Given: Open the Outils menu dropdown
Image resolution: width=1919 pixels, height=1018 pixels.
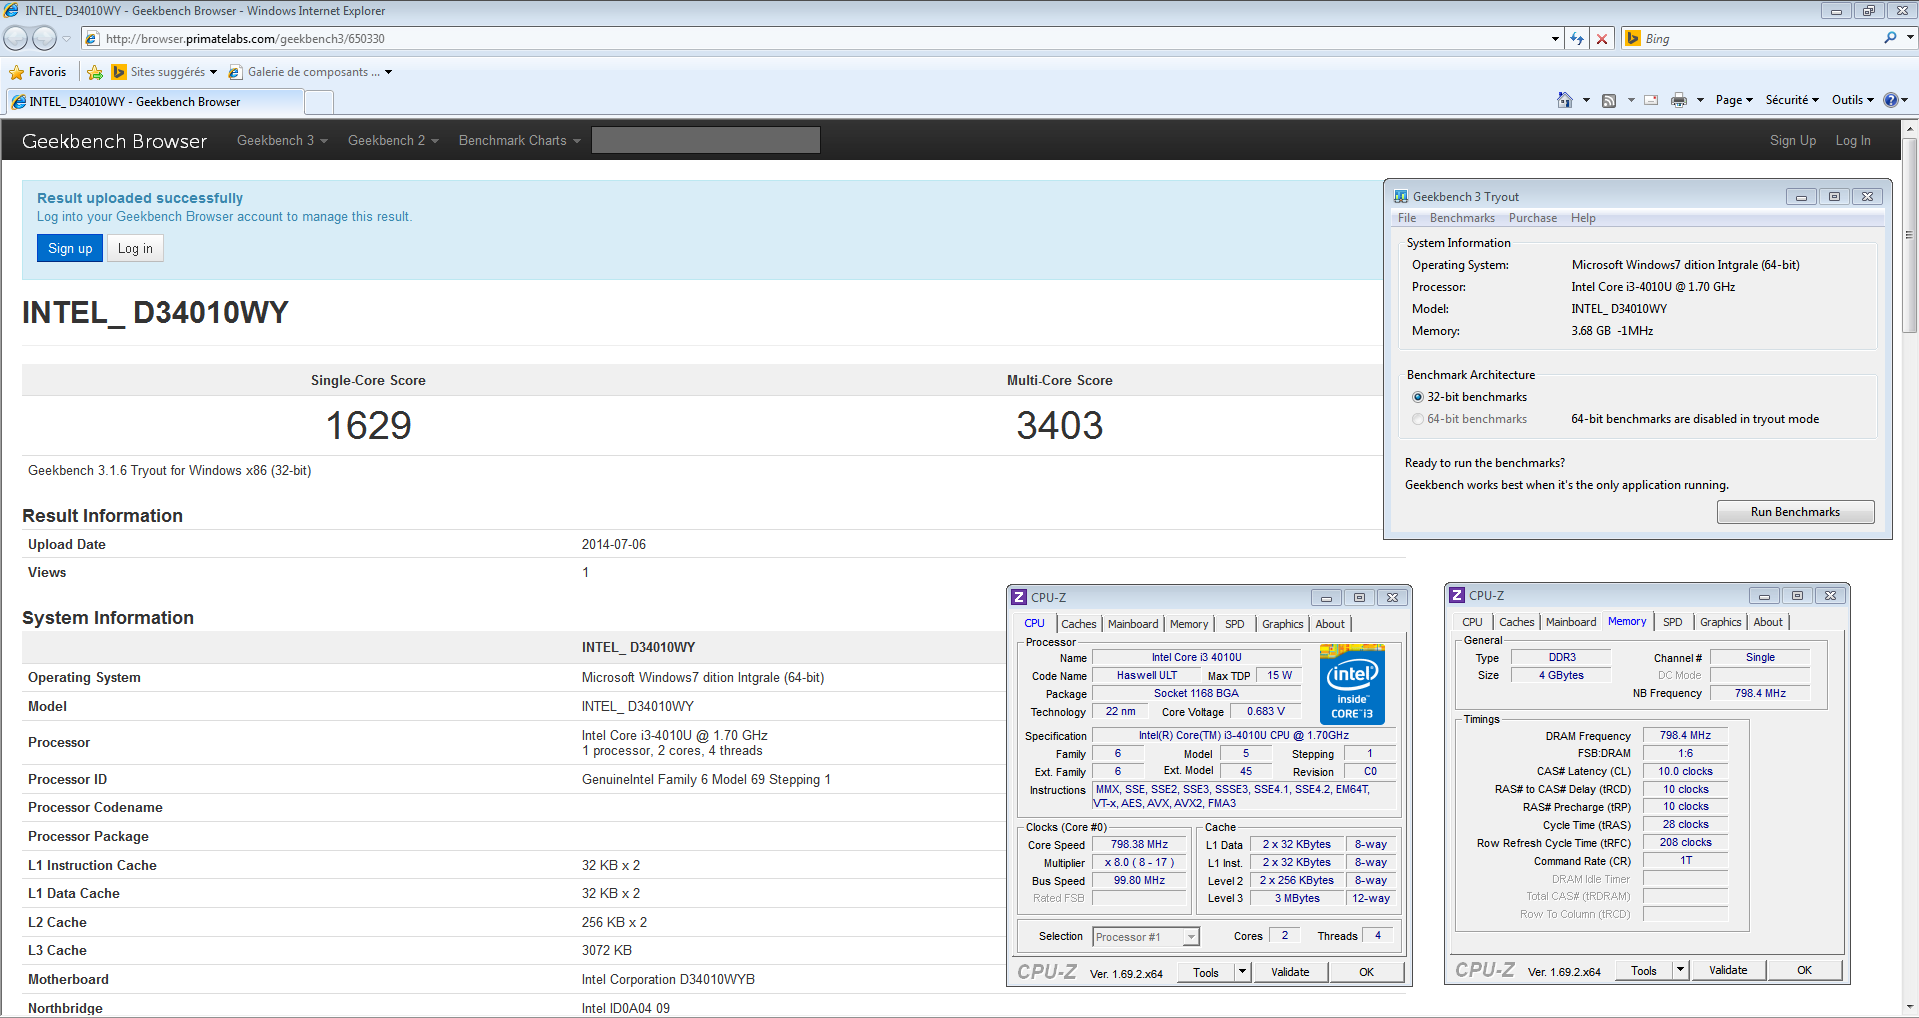Looking at the screenshot, I should pos(1853,100).
